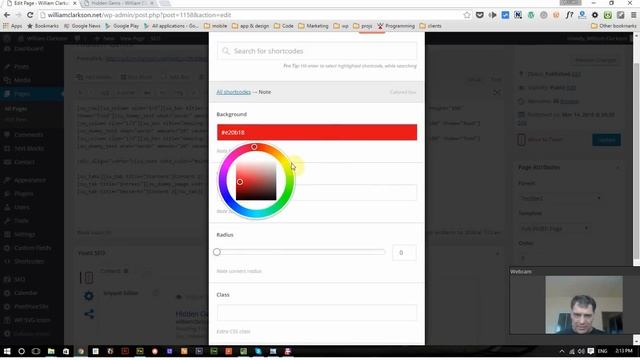Toggle editor distraction-free fullscreen icon
Image resolution: width=640 pixels, height=360 pixels.
click(497, 93)
